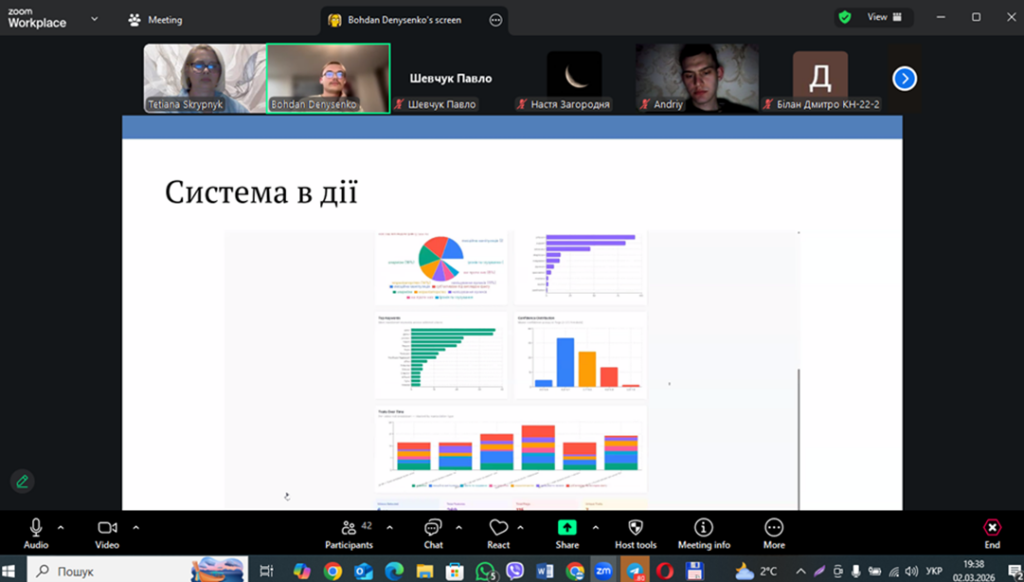Viewport: 1024px width, 582px height.
Task: Click the green encryption shield icon
Action: coord(845,17)
